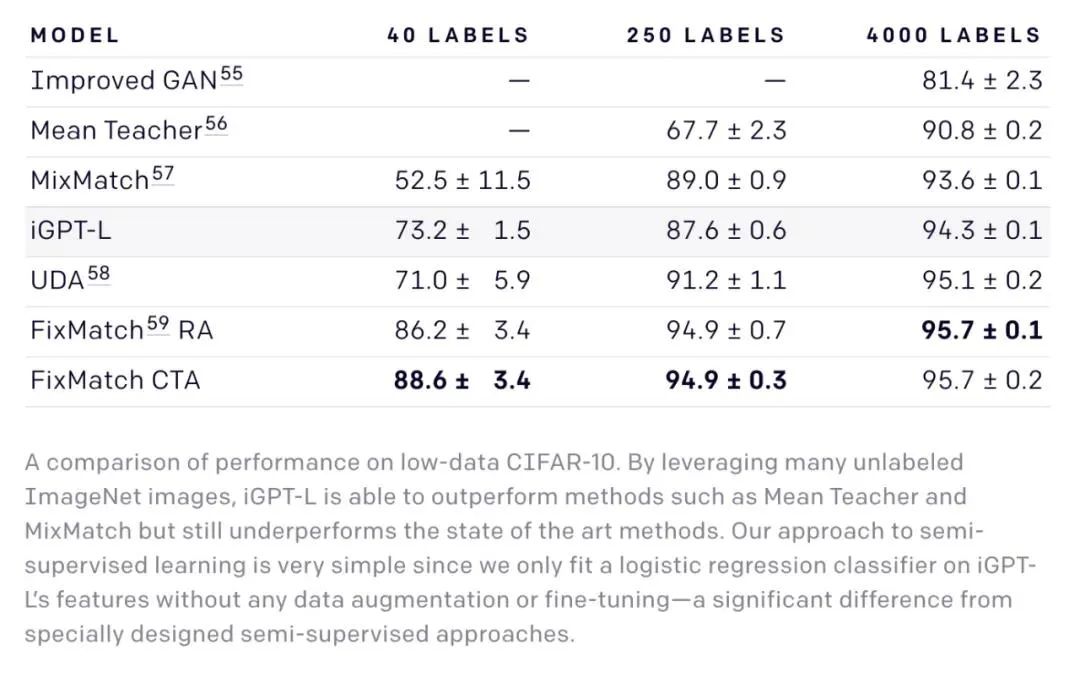1080x677 pixels.
Task: Follow the MixMatch footnote 57 link
Action: tap(162, 175)
